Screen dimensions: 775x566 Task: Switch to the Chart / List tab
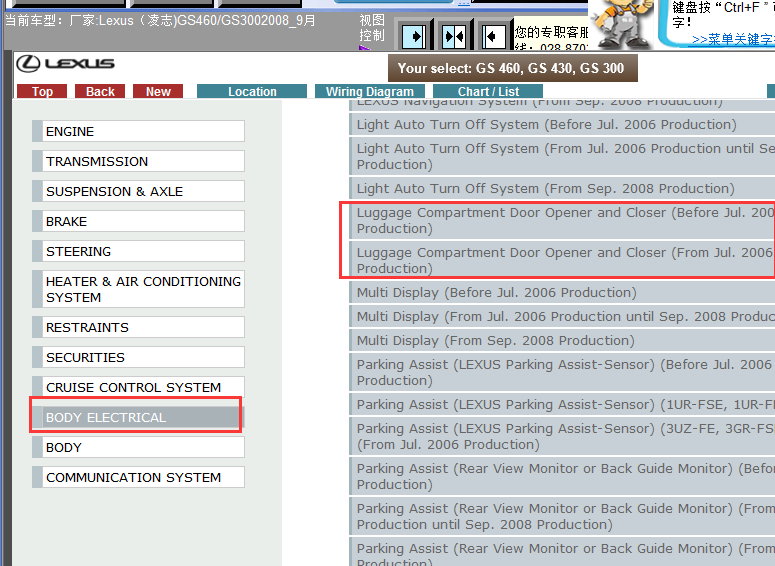(x=488, y=91)
